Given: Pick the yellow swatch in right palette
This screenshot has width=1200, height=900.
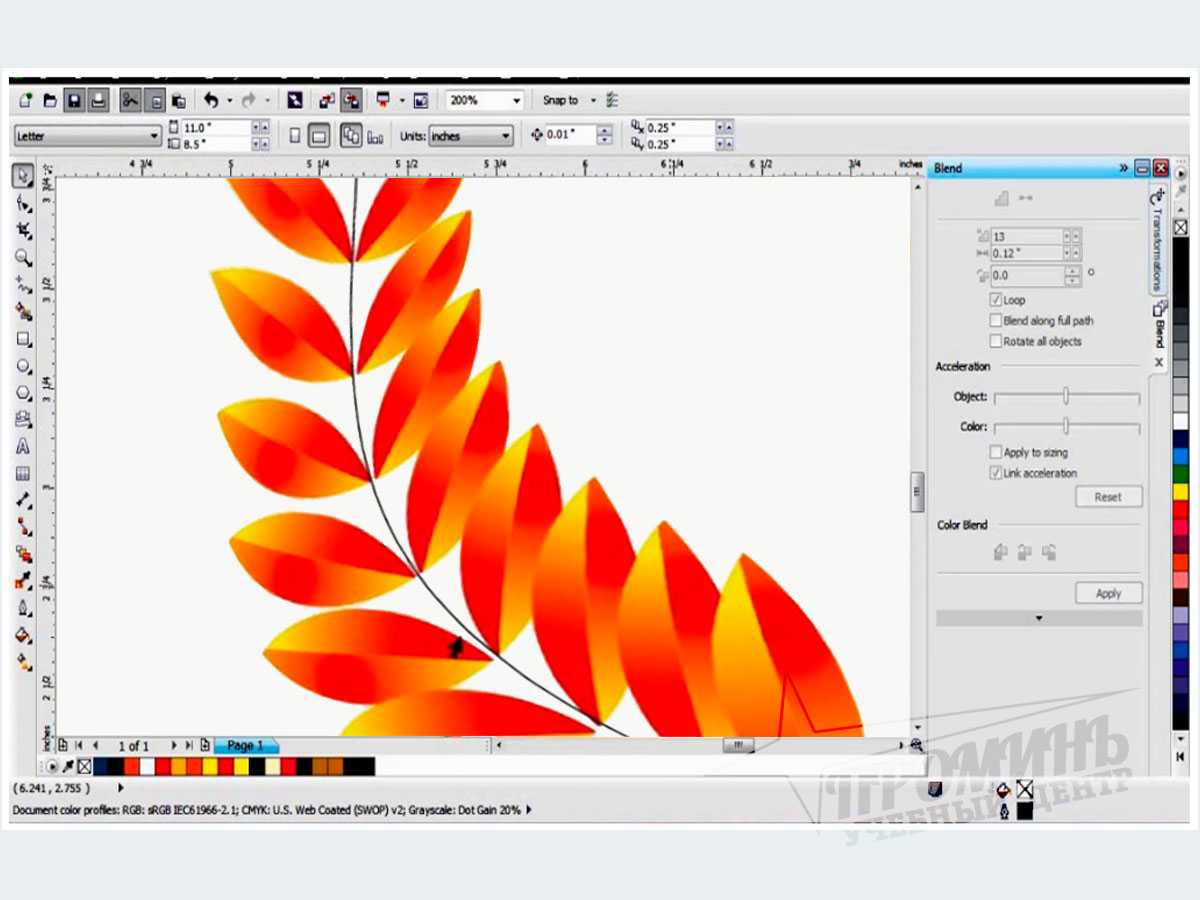Looking at the screenshot, I should pyautogui.click(x=1181, y=492).
